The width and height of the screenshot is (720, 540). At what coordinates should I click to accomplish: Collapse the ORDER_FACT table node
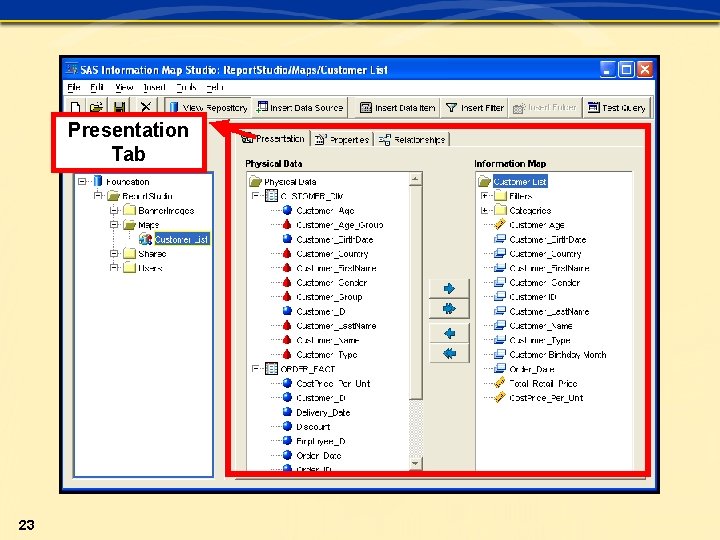coord(256,369)
